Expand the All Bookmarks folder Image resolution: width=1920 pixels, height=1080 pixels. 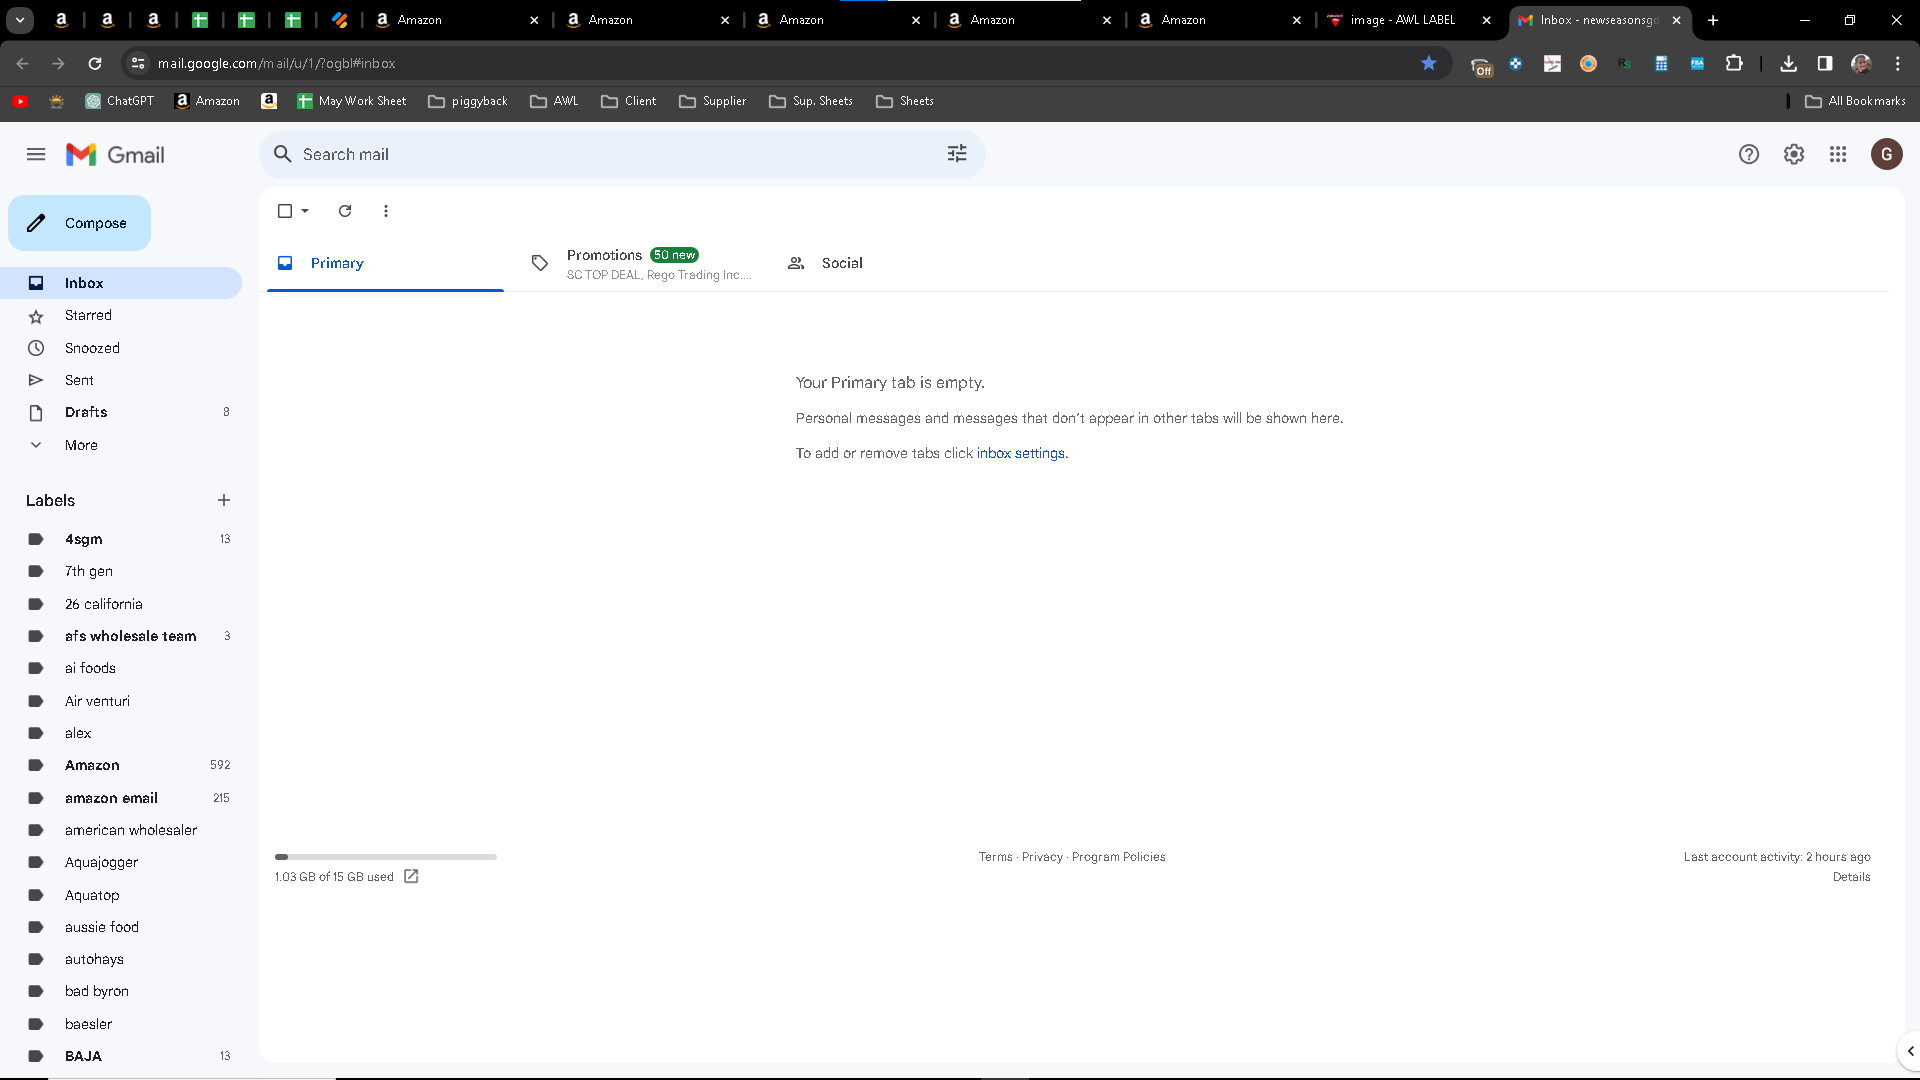pyautogui.click(x=1856, y=101)
